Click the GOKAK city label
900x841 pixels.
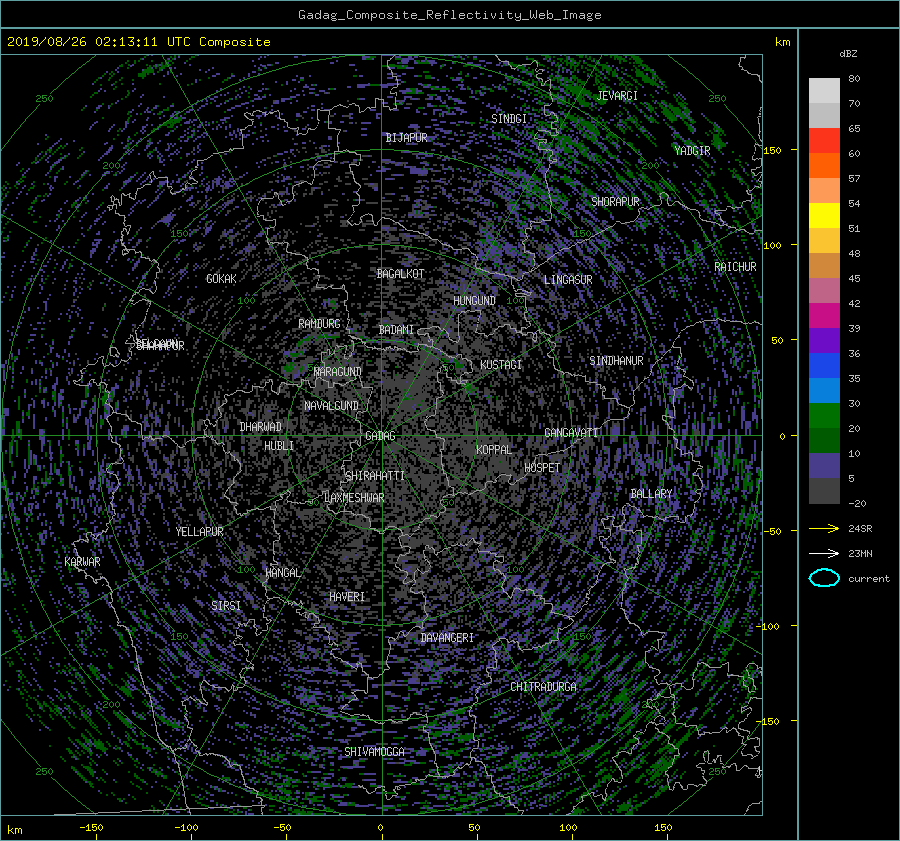tap(221, 279)
